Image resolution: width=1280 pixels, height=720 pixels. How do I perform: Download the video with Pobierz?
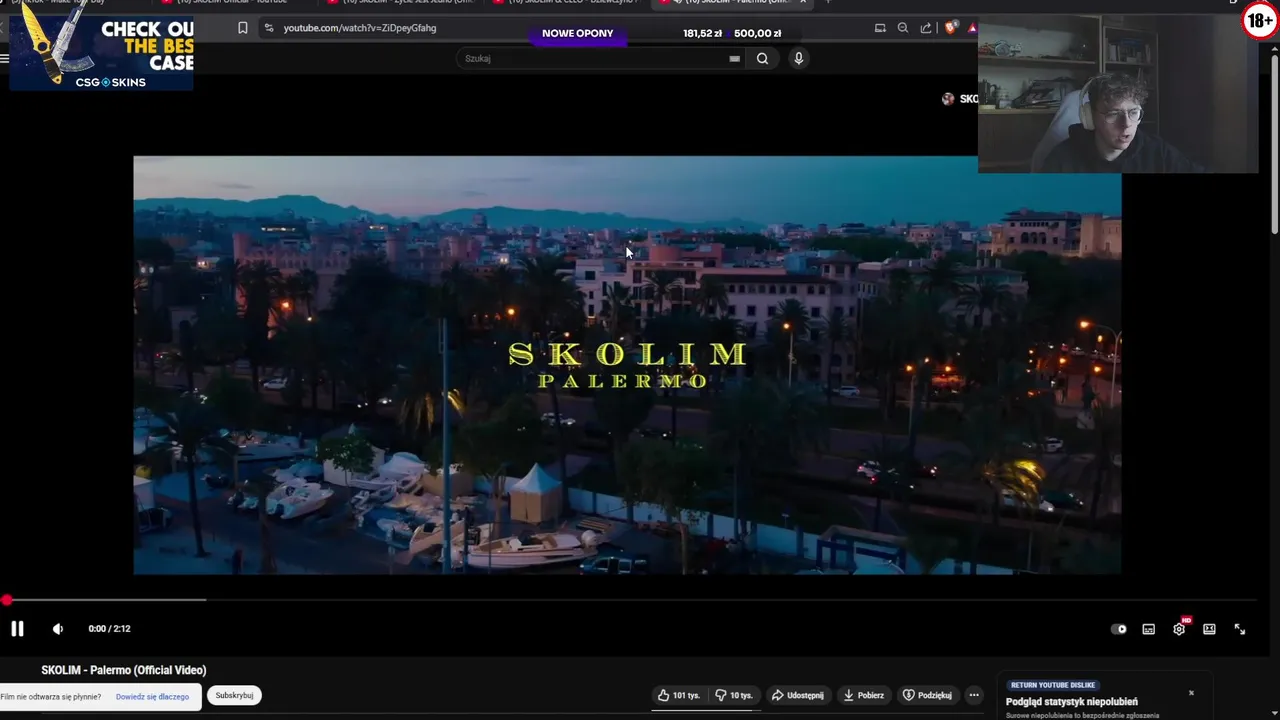863,695
